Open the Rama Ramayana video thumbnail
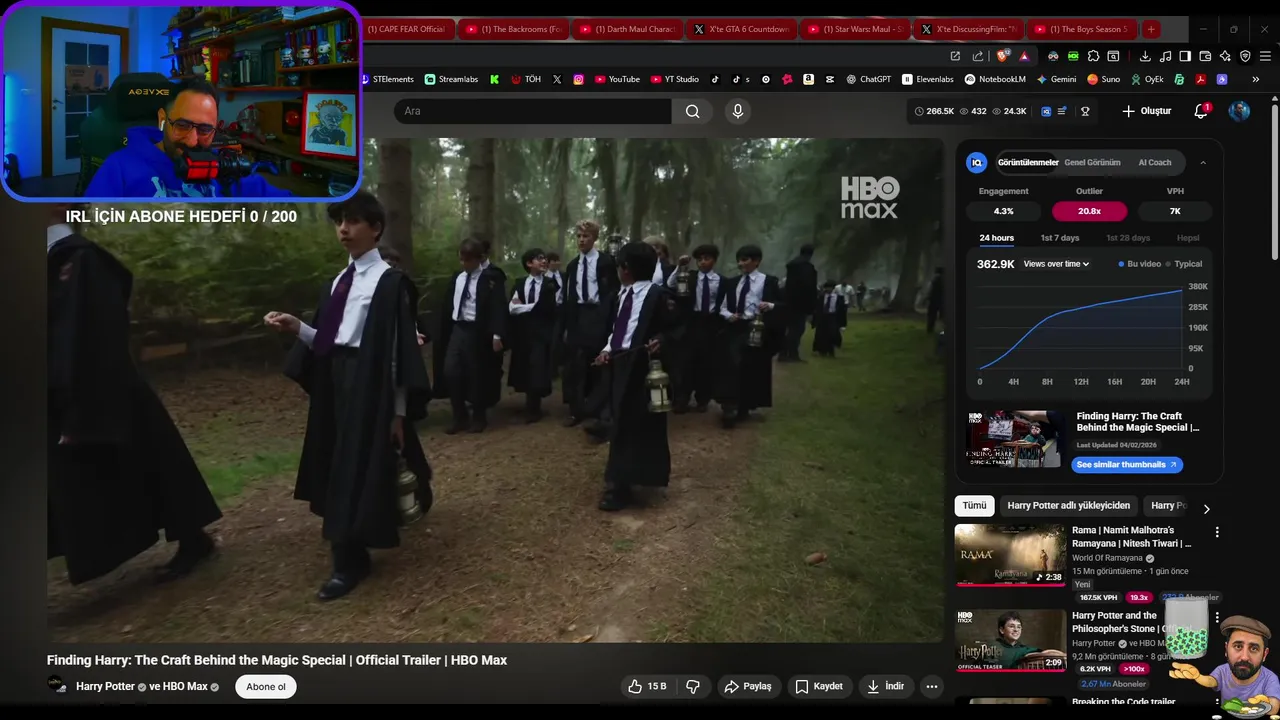Image resolution: width=1280 pixels, height=720 pixels. pyautogui.click(x=1010, y=555)
